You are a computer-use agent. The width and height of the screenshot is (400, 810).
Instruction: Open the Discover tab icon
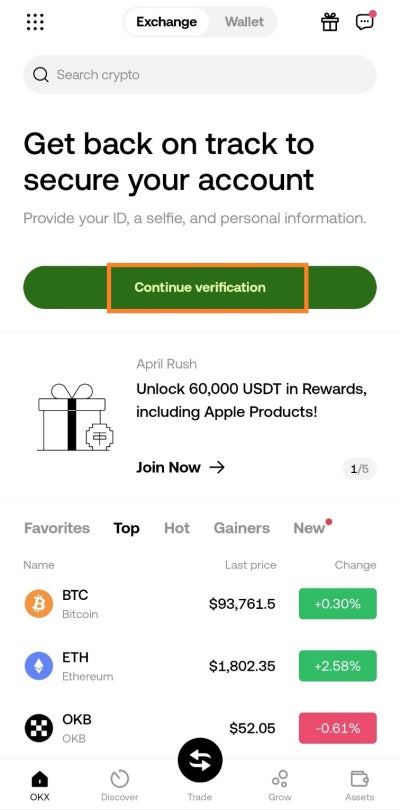[x=119, y=778]
